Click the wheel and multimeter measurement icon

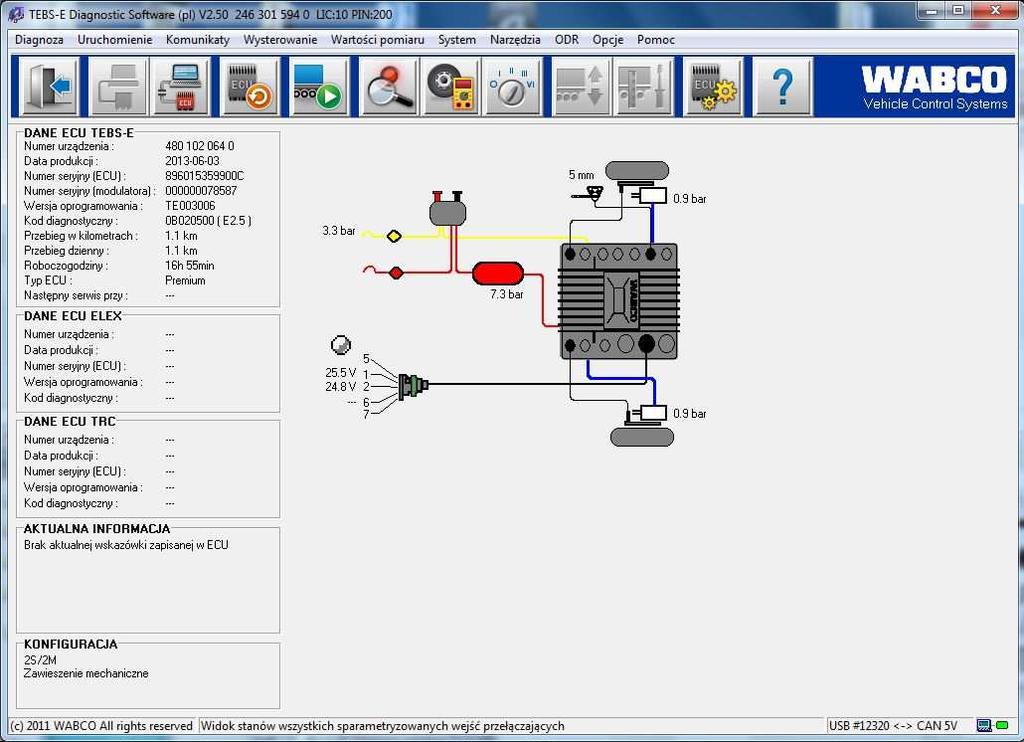[x=451, y=86]
